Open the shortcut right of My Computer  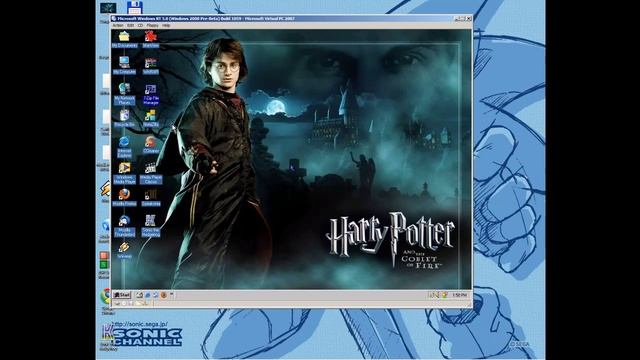click(x=151, y=66)
